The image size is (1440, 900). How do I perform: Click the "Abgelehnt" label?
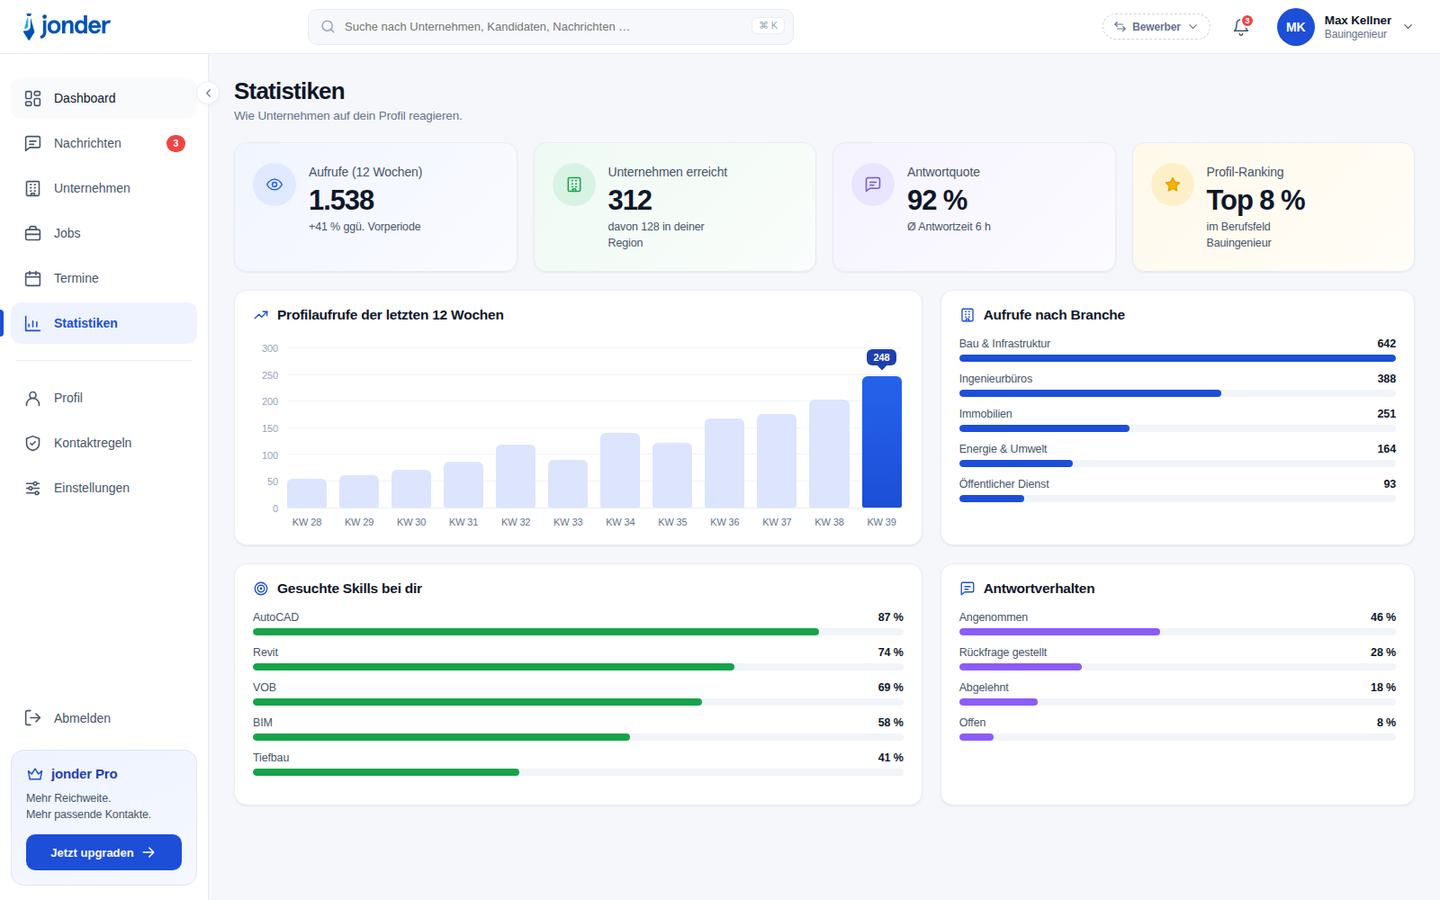(x=984, y=688)
